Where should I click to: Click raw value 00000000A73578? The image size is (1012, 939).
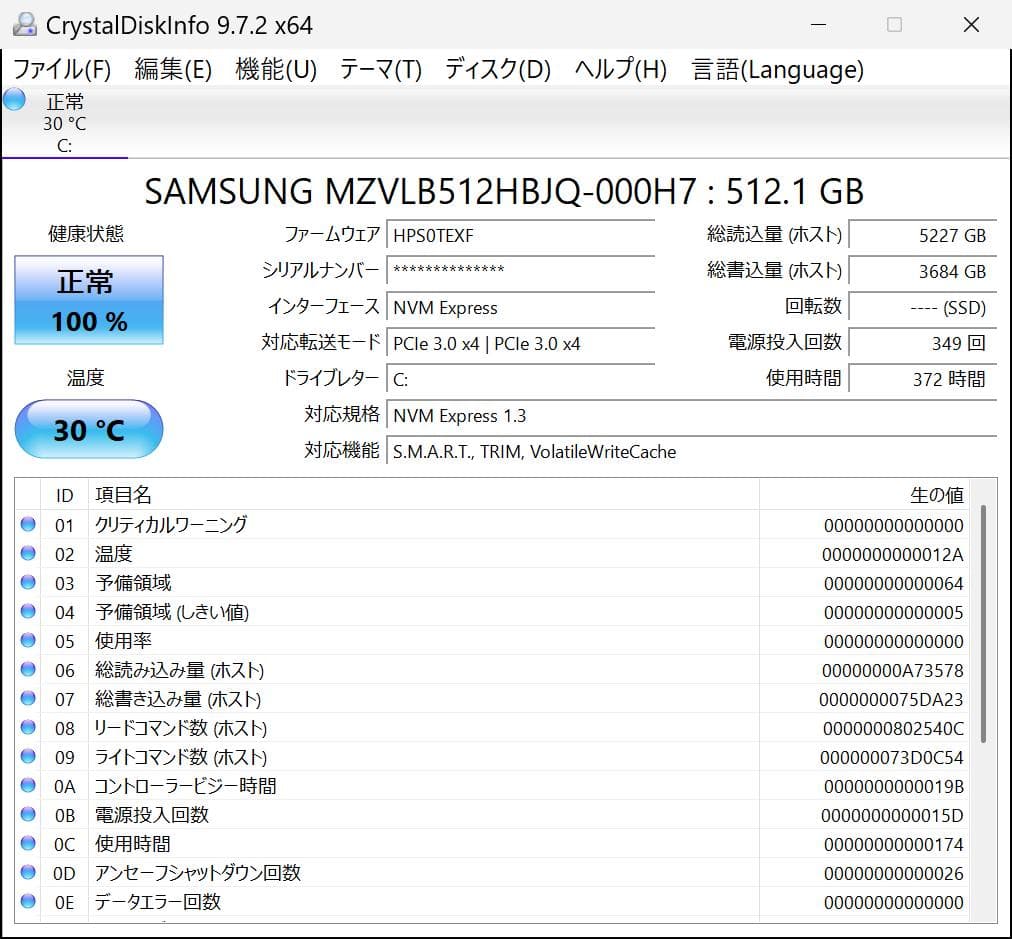(x=893, y=671)
